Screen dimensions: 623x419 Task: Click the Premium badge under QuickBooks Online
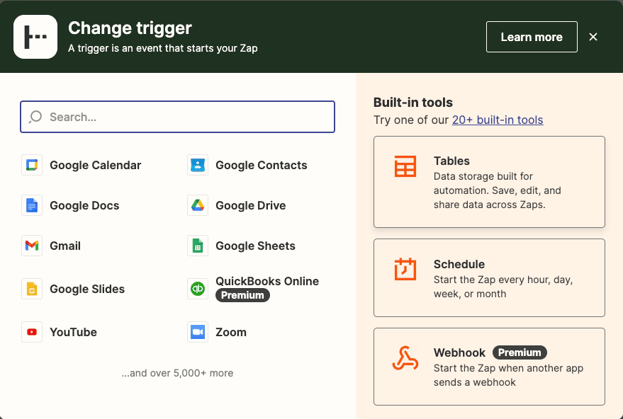pos(243,296)
